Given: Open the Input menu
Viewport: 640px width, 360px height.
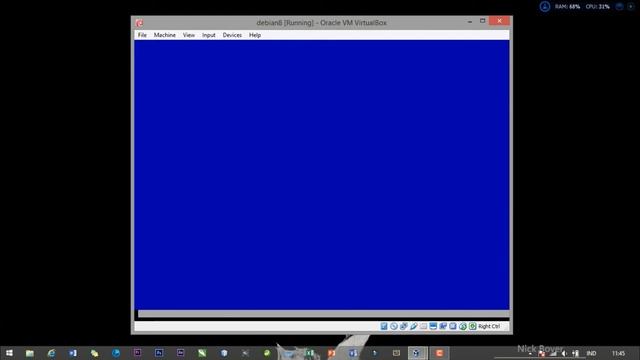Looking at the screenshot, I should 209,35.
